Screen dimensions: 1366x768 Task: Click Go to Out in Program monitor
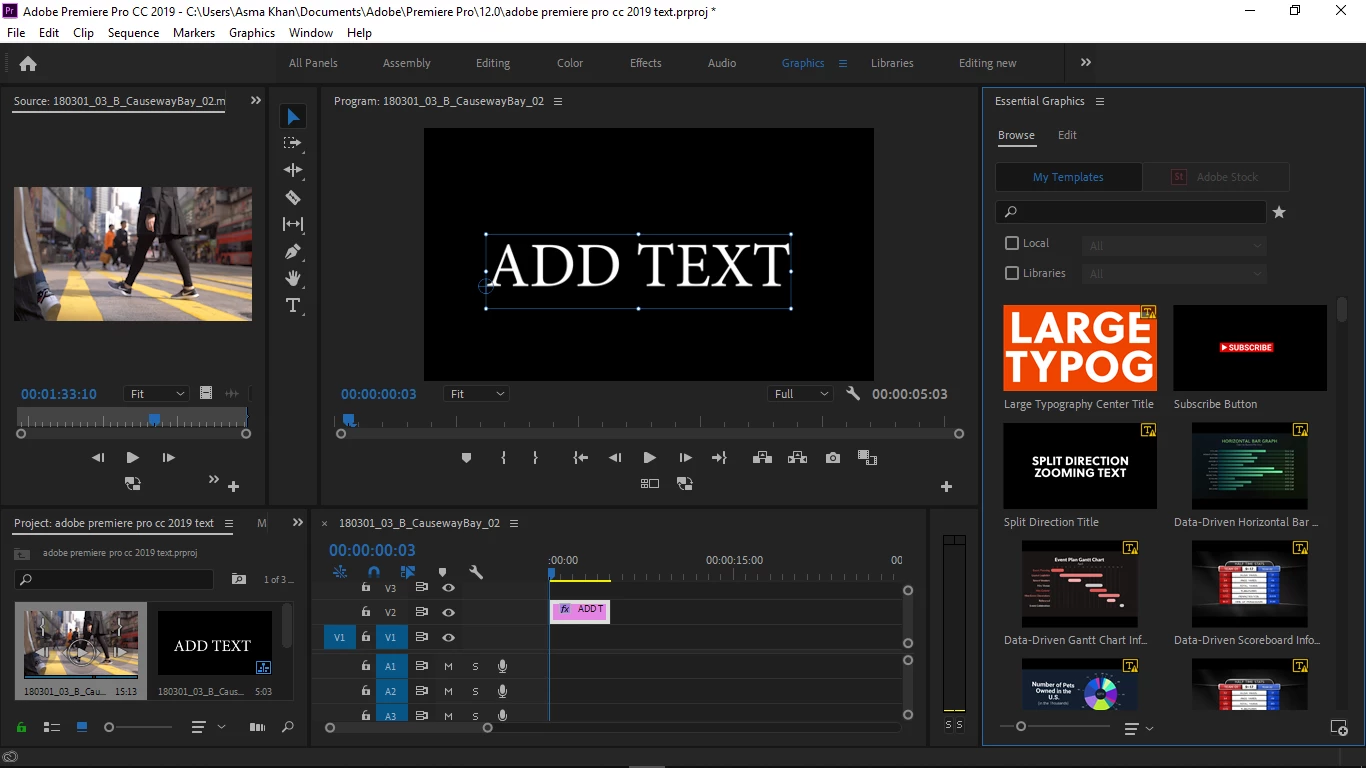(x=719, y=458)
